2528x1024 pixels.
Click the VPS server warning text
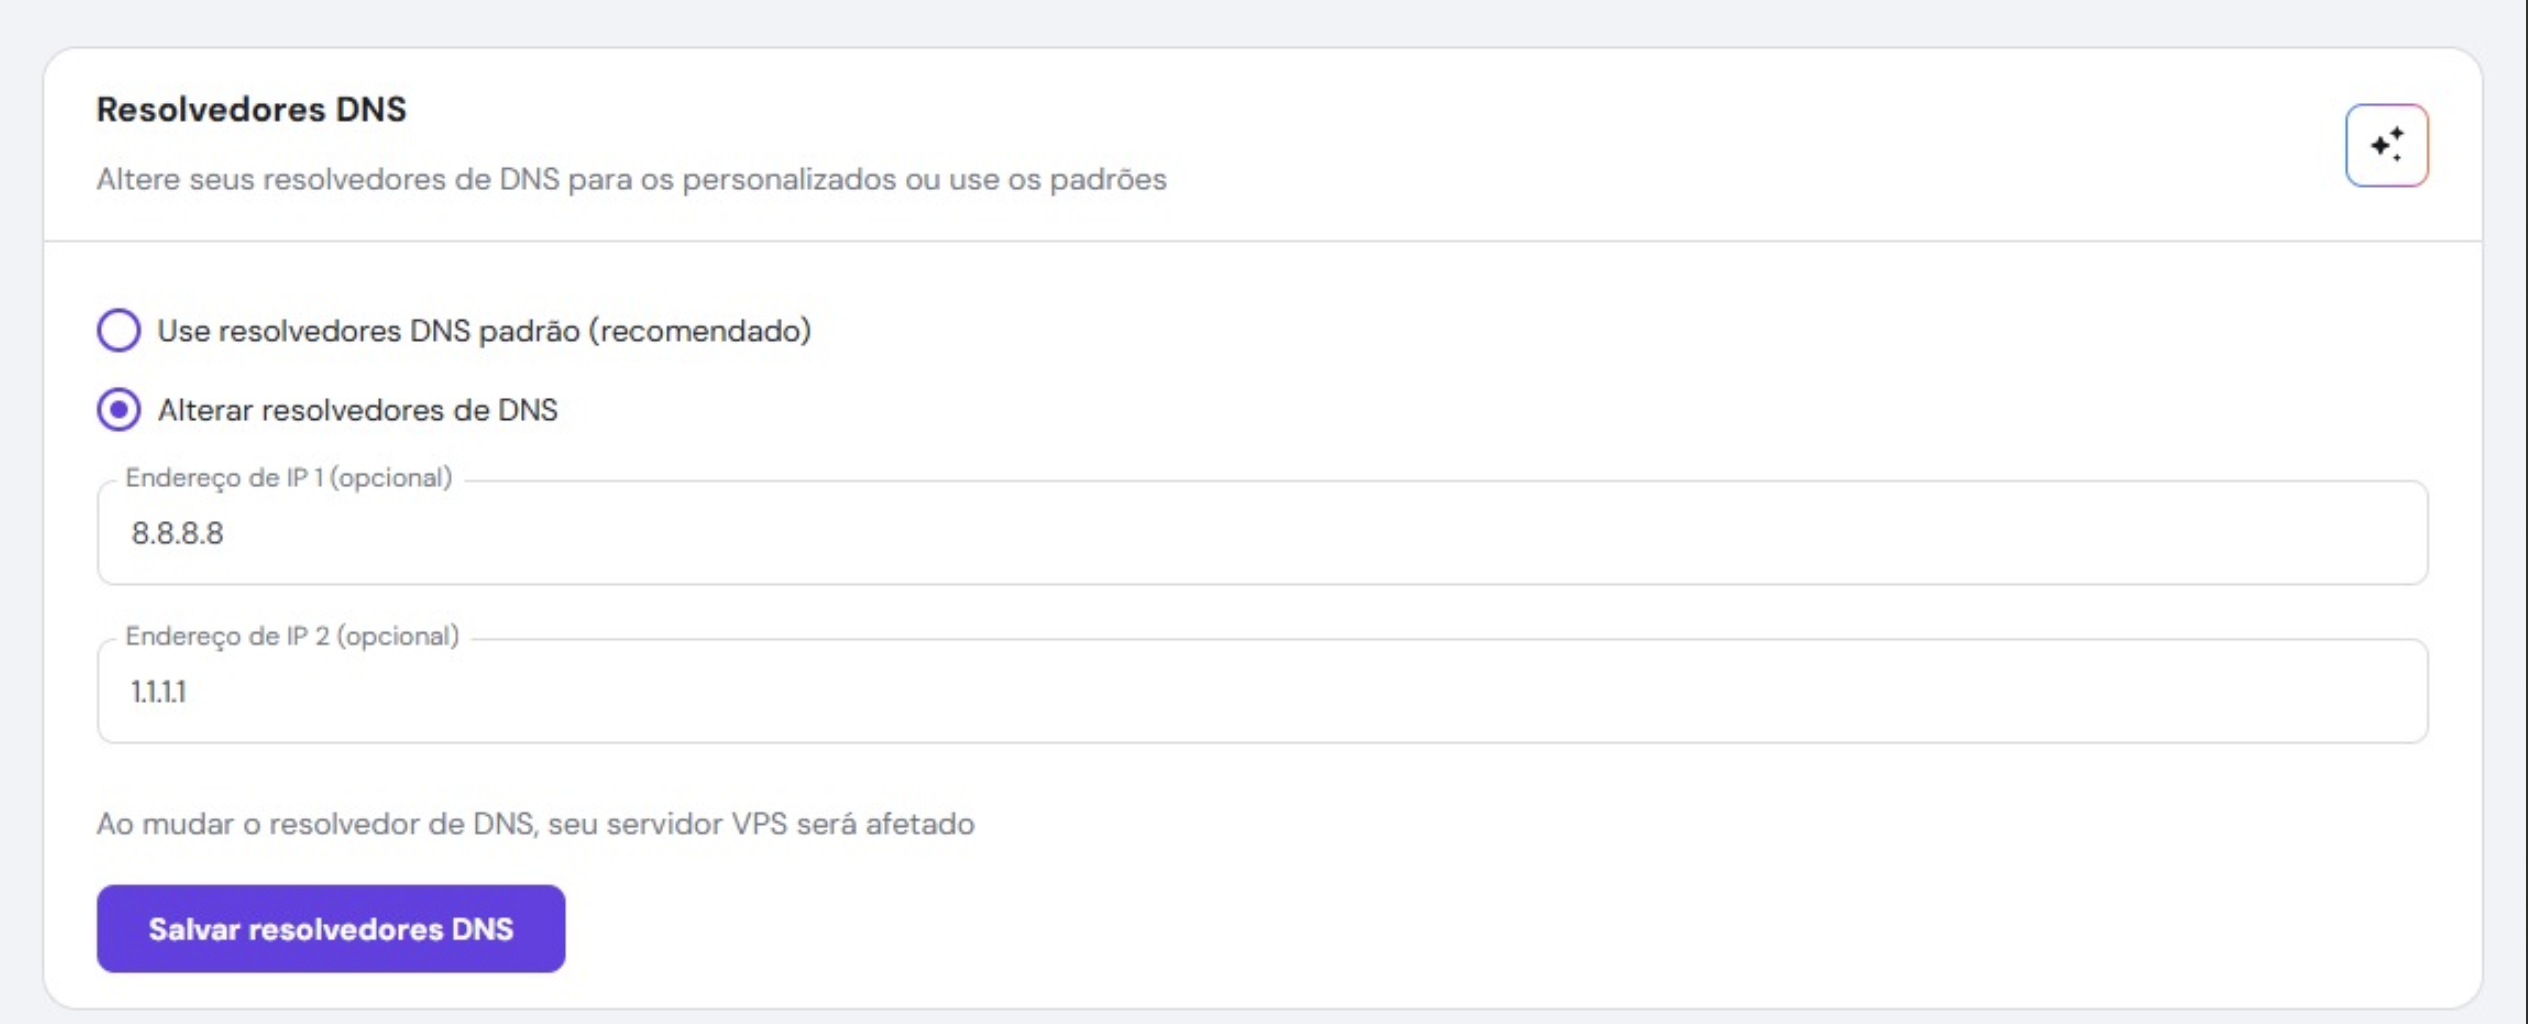(535, 824)
